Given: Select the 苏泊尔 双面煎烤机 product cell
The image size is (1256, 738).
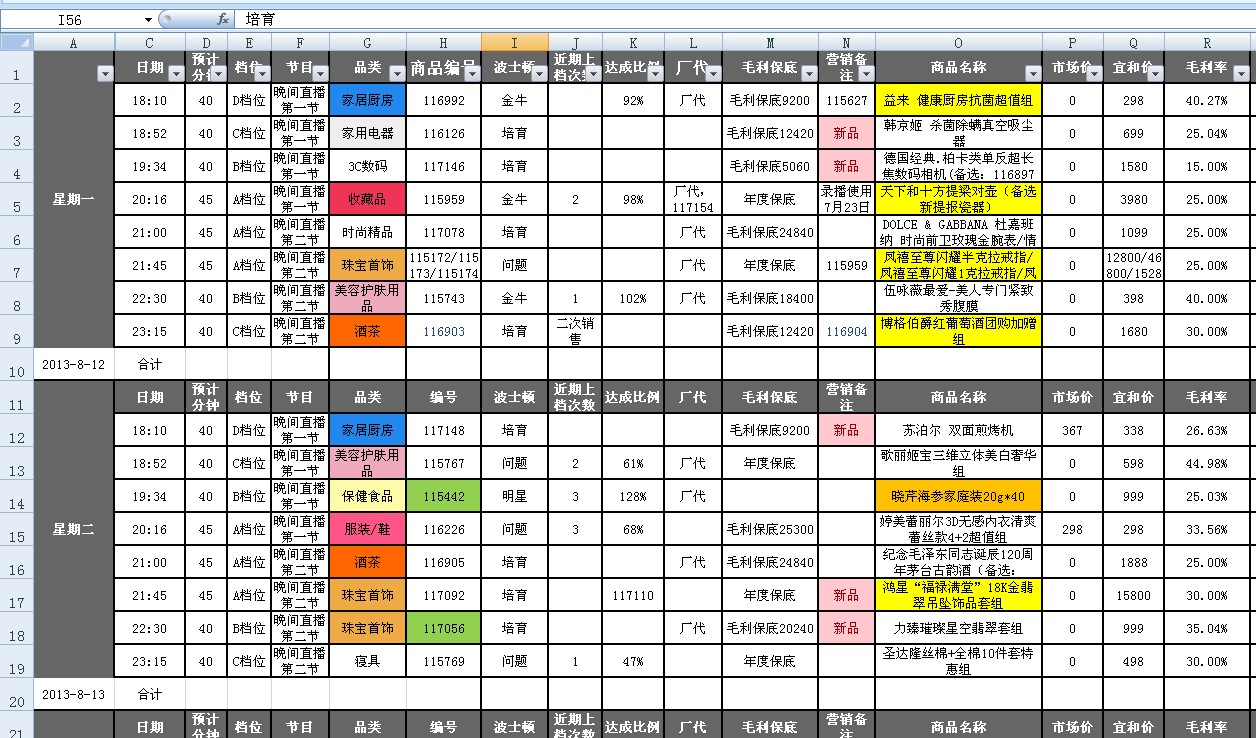Looking at the screenshot, I should 958,430.
